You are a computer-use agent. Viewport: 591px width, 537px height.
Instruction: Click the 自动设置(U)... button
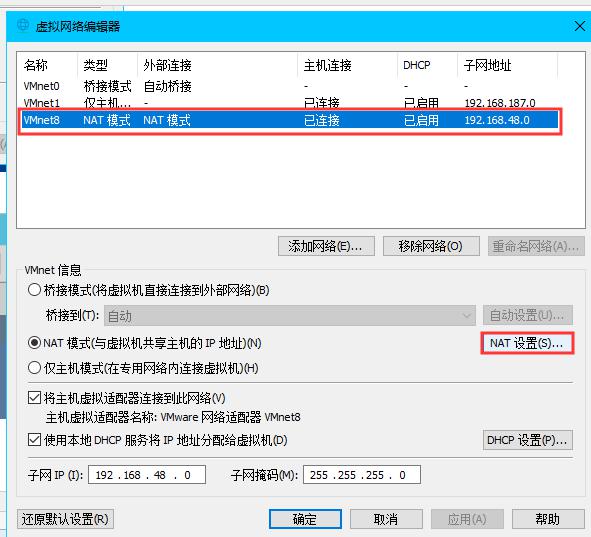tap(527, 315)
